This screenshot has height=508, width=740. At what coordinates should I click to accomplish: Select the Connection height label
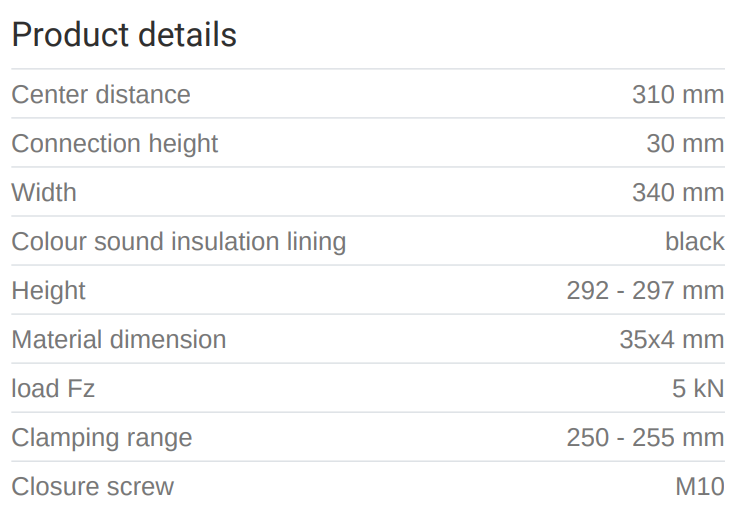click(114, 144)
